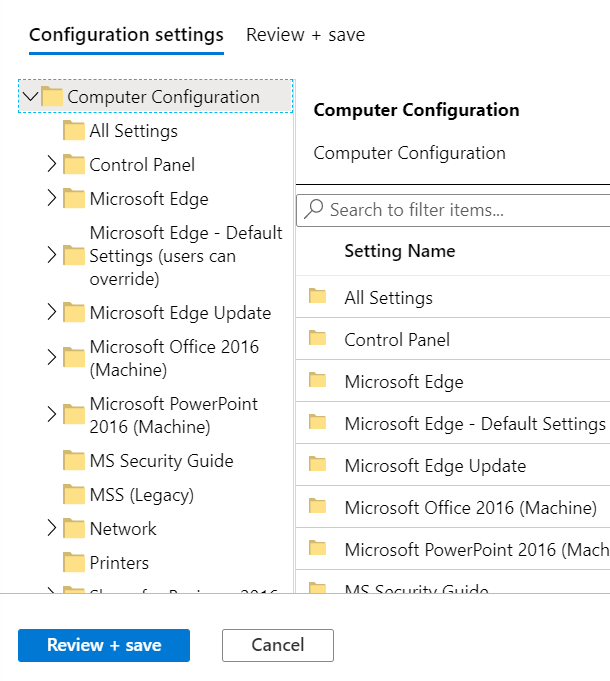Click the folder icon beside Microsoft Edge Update in list
The image size is (610, 681).
coord(318,465)
